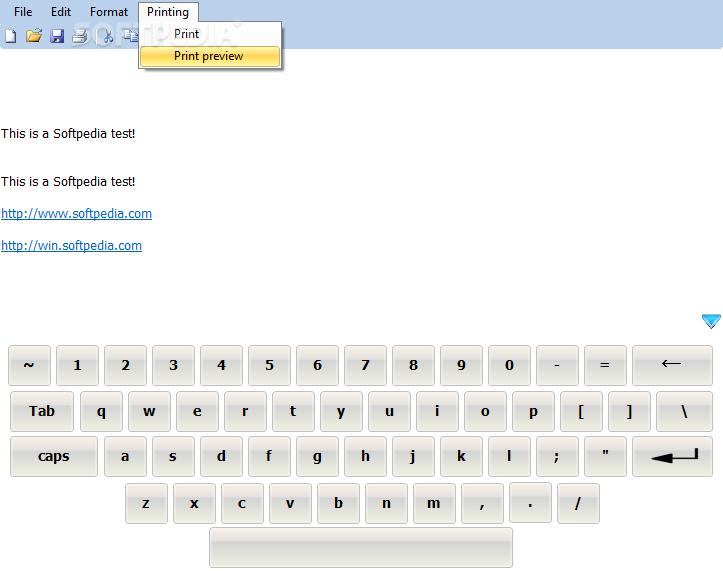Screen dimensions: 723x571
Task: Follow the http://www.softpedia.com link
Action: 77,214
